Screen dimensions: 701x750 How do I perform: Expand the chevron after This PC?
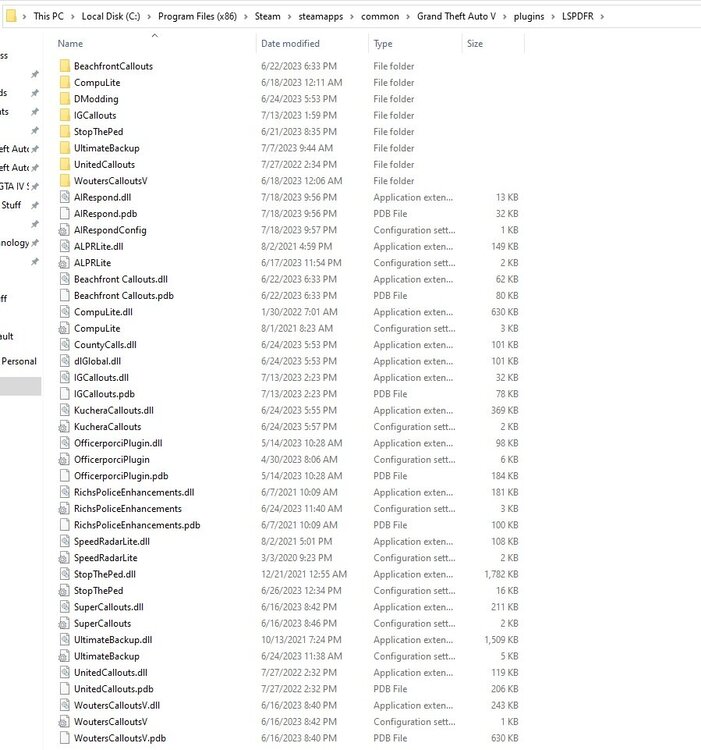(x=73, y=17)
